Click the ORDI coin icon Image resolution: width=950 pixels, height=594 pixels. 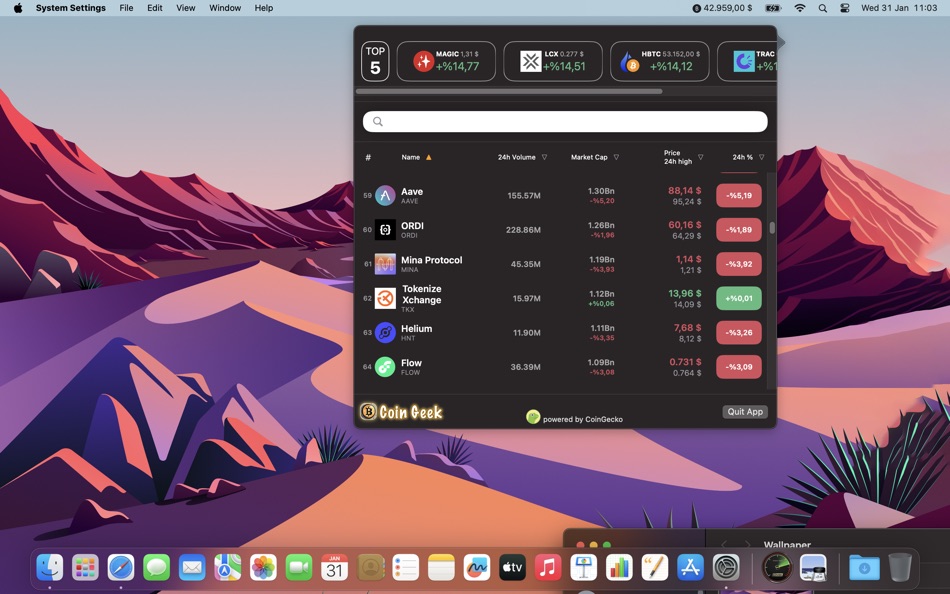point(385,229)
